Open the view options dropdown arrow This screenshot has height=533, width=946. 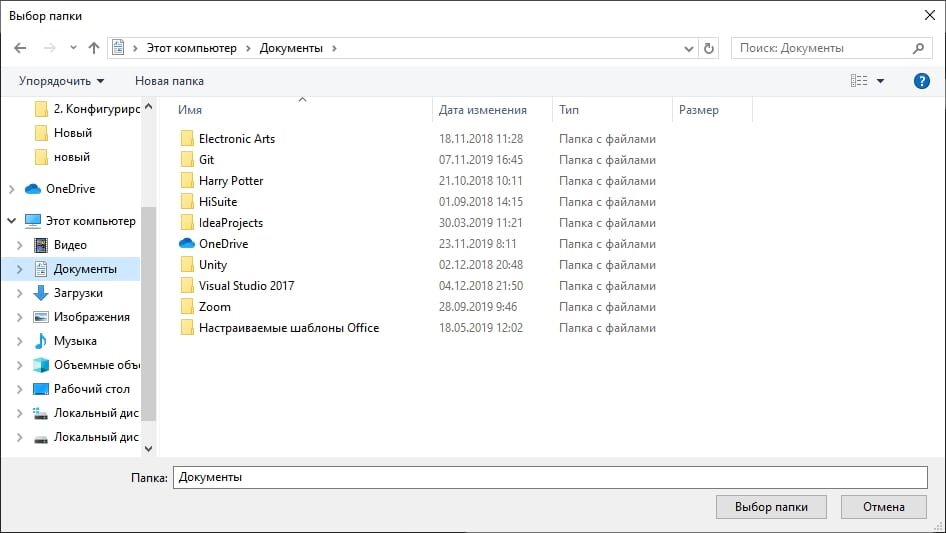click(880, 81)
